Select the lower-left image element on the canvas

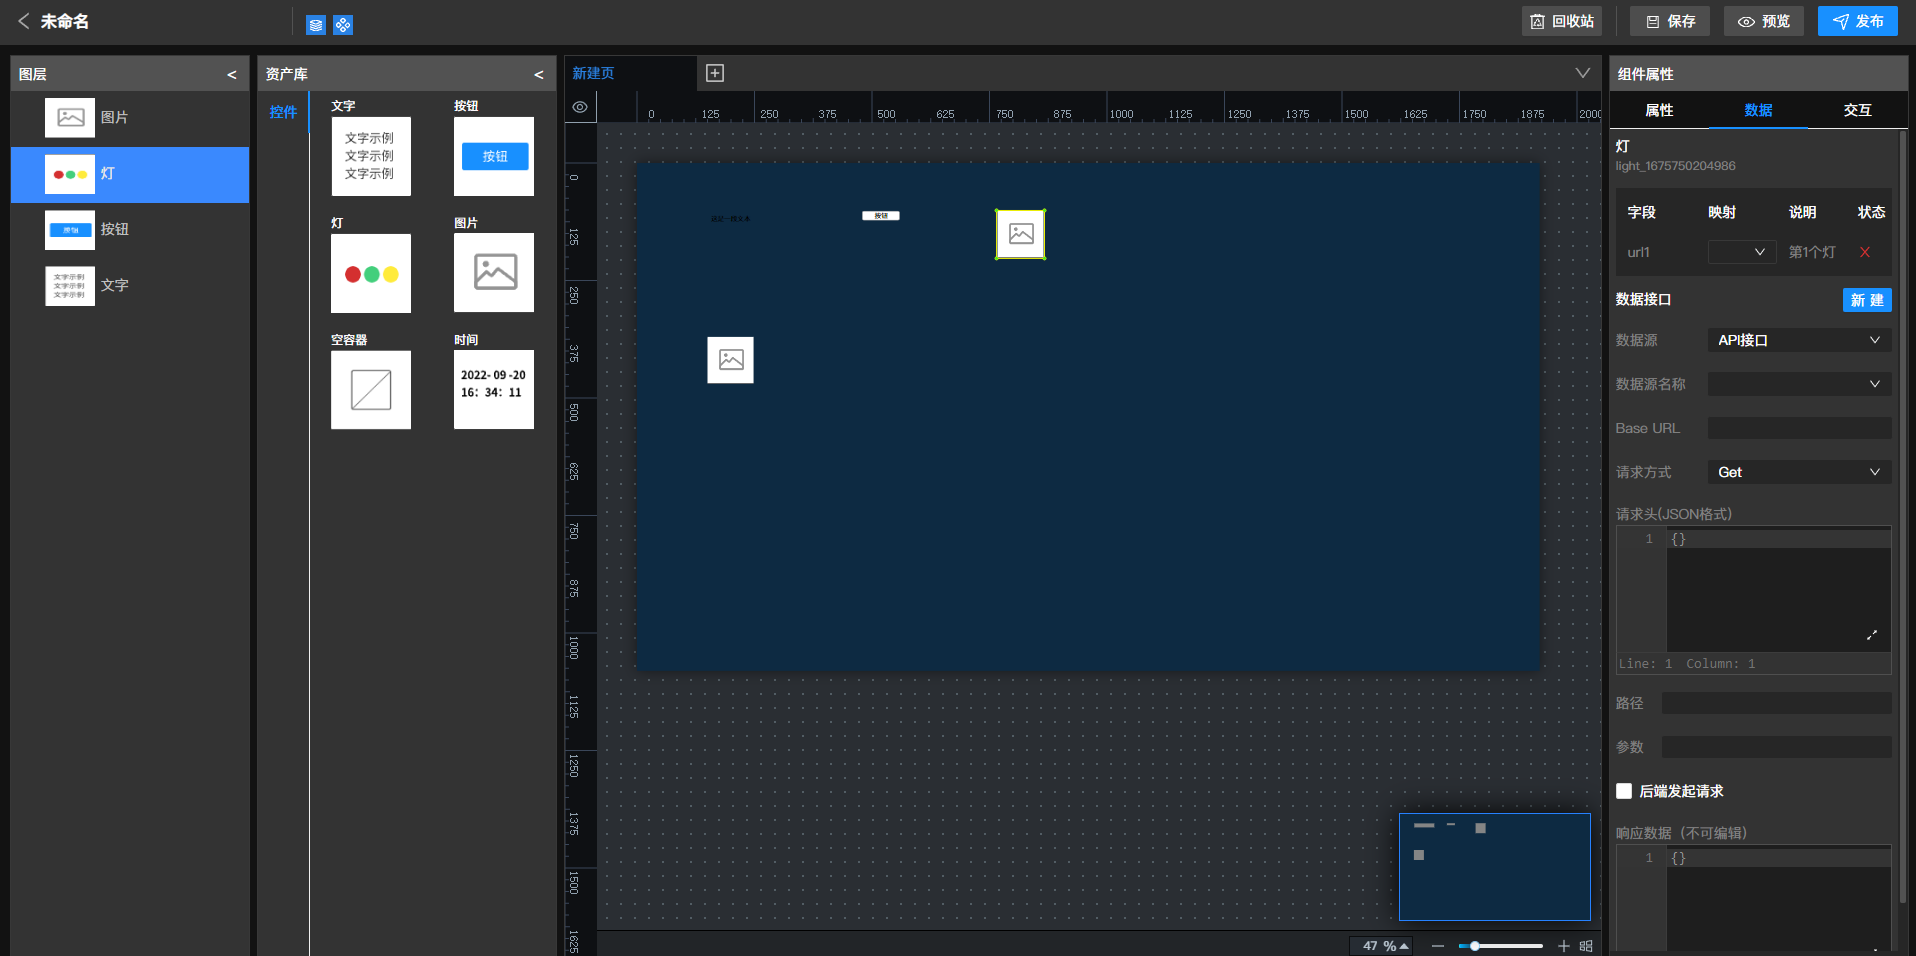click(x=731, y=360)
